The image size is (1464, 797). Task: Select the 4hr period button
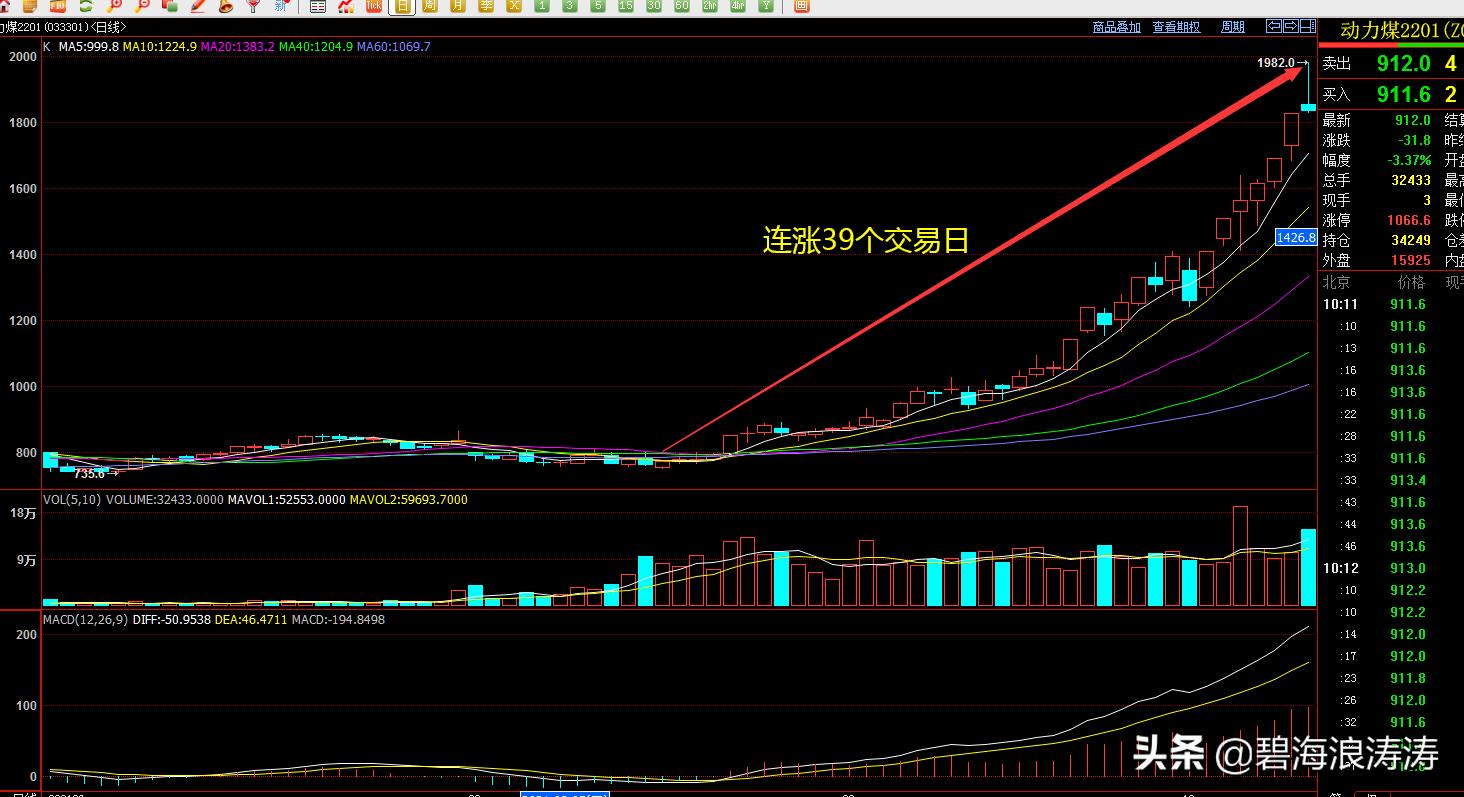[x=738, y=6]
